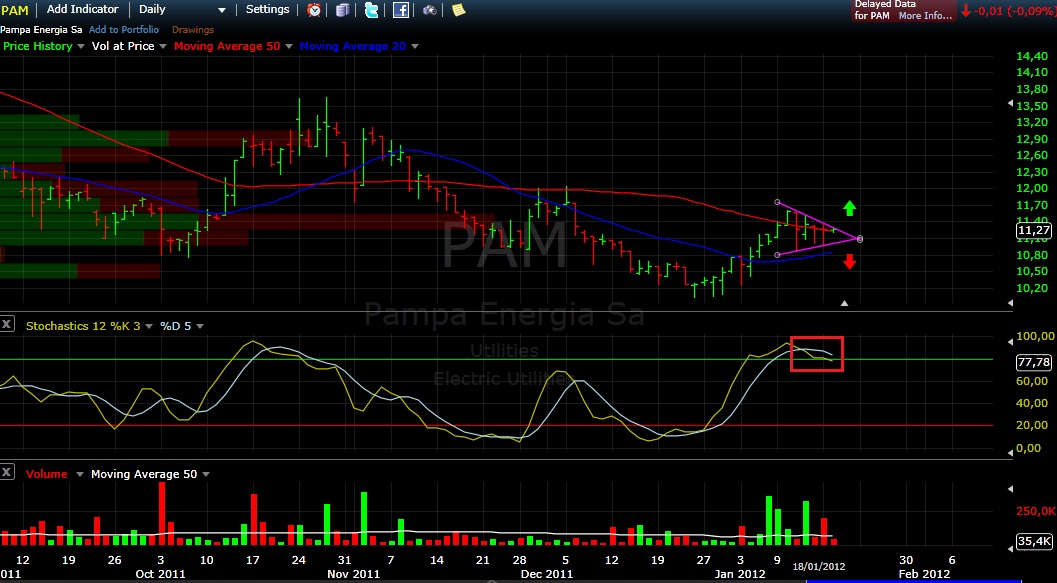
Task: Click the 250,0K volume scale label
Action: [x=1035, y=511]
